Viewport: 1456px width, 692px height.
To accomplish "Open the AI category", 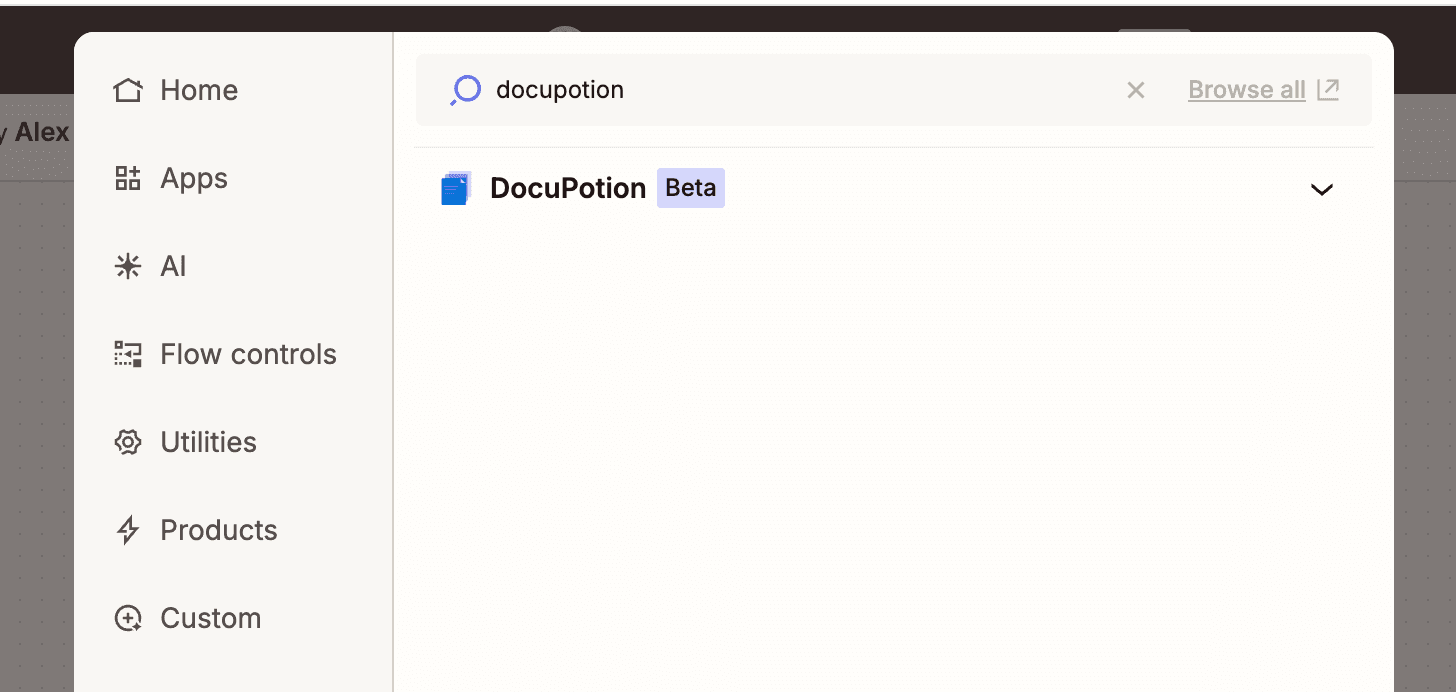I will [x=150, y=266].
